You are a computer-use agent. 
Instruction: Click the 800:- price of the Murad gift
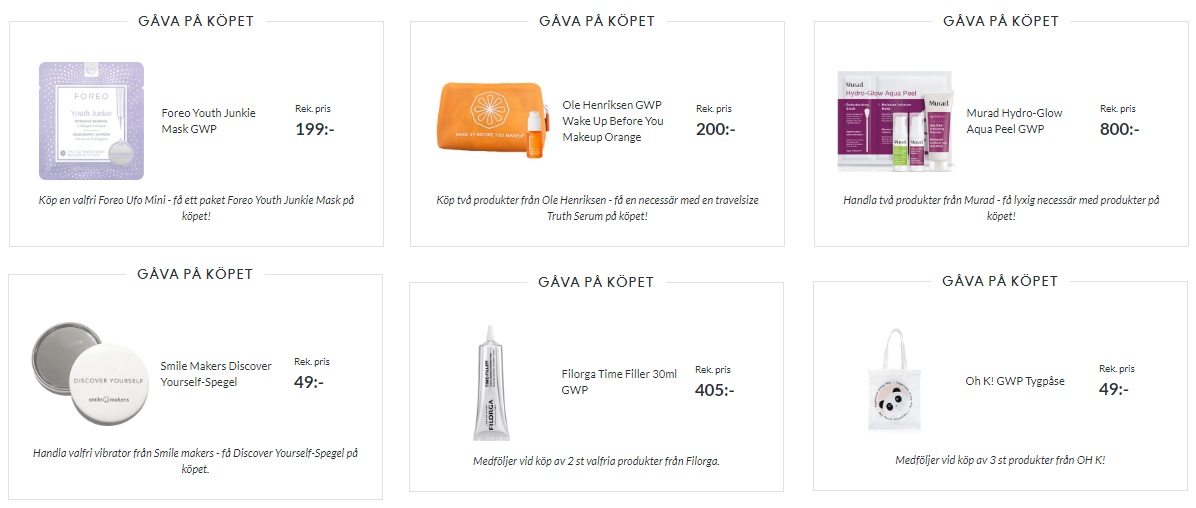click(x=1120, y=129)
